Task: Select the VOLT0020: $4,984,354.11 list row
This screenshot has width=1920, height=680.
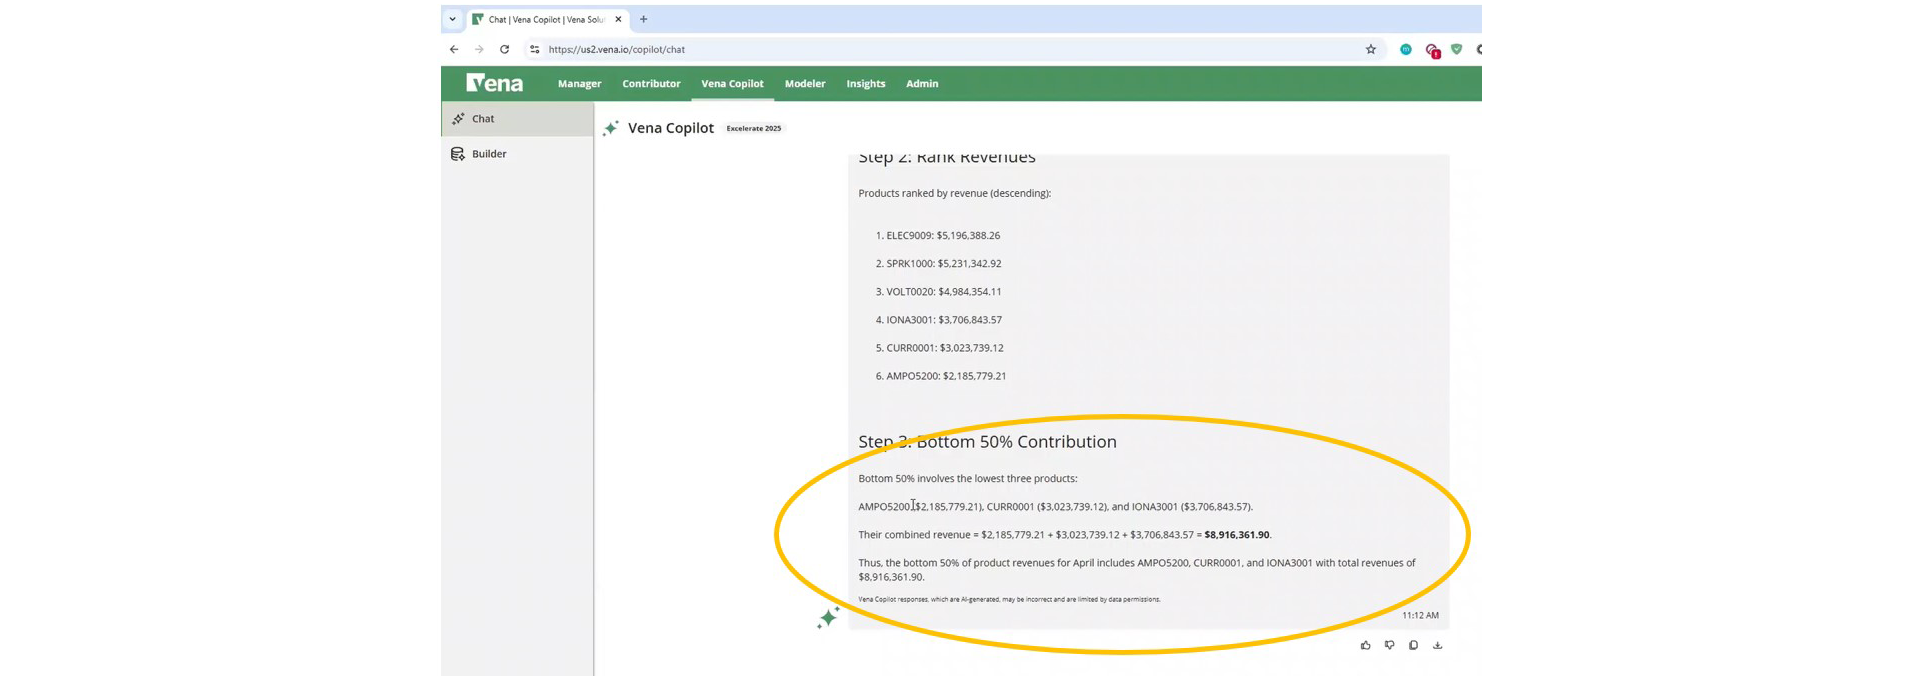Action: pos(938,292)
